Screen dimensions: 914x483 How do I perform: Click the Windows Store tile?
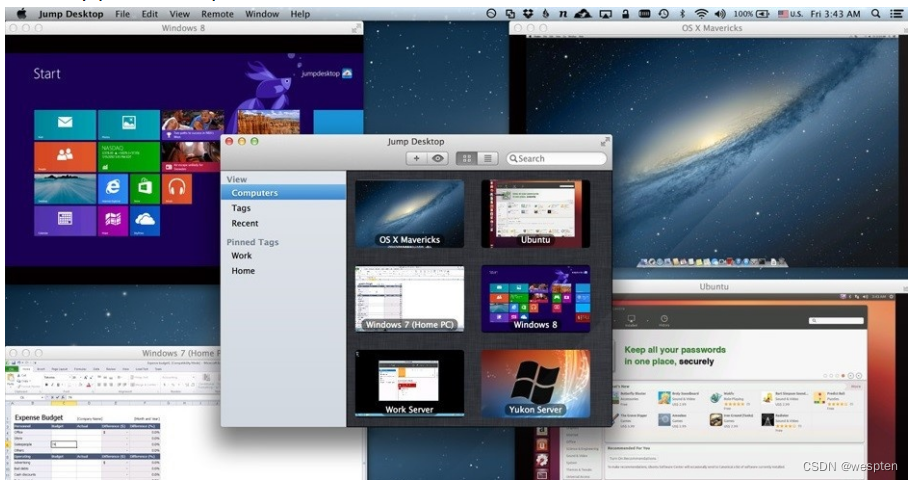pos(145,187)
